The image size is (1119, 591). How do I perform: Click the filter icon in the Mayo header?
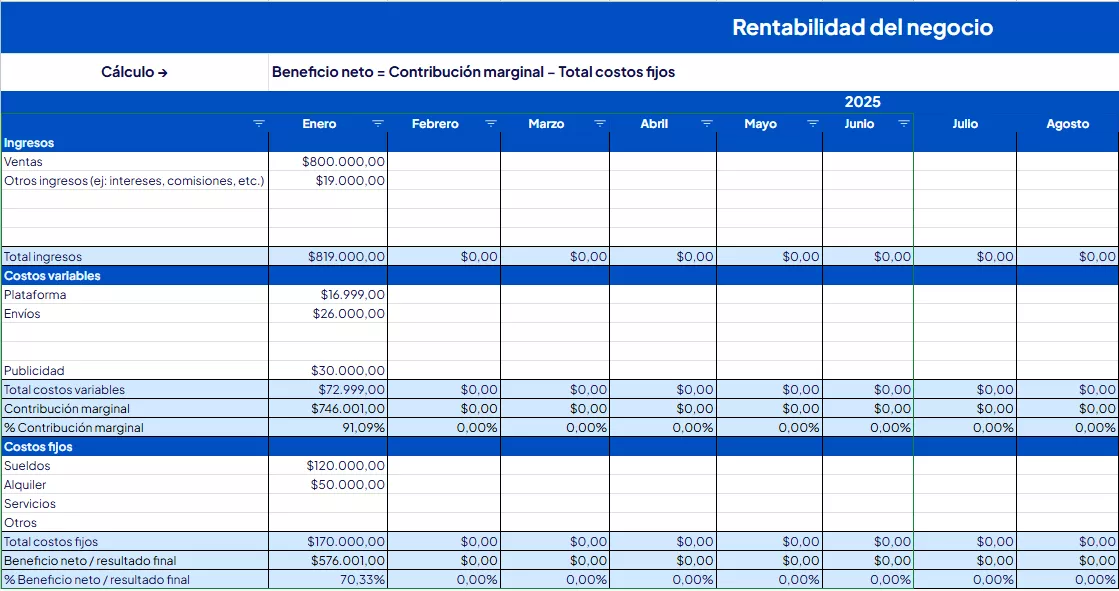(813, 123)
